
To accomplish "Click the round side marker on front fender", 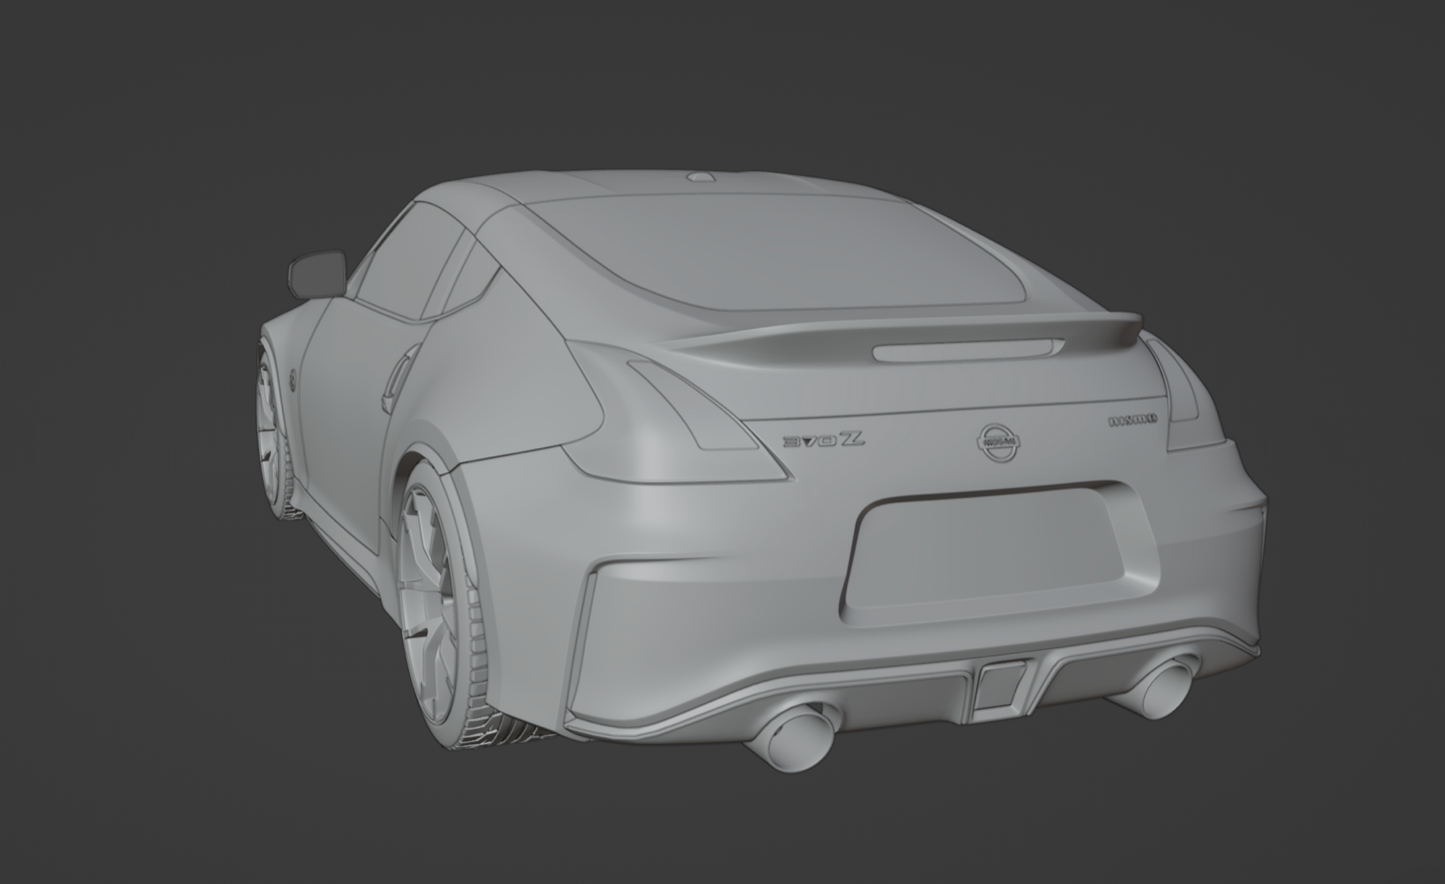I will (293, 379).
